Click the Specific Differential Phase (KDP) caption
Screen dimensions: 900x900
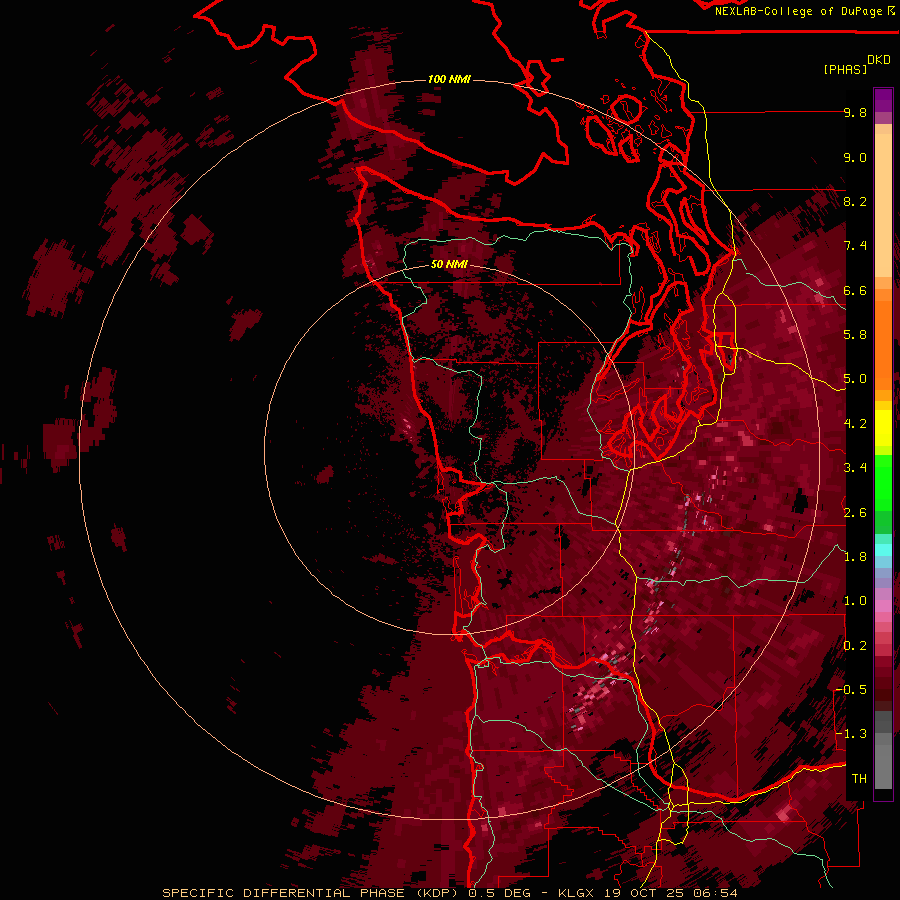(312, 893)
